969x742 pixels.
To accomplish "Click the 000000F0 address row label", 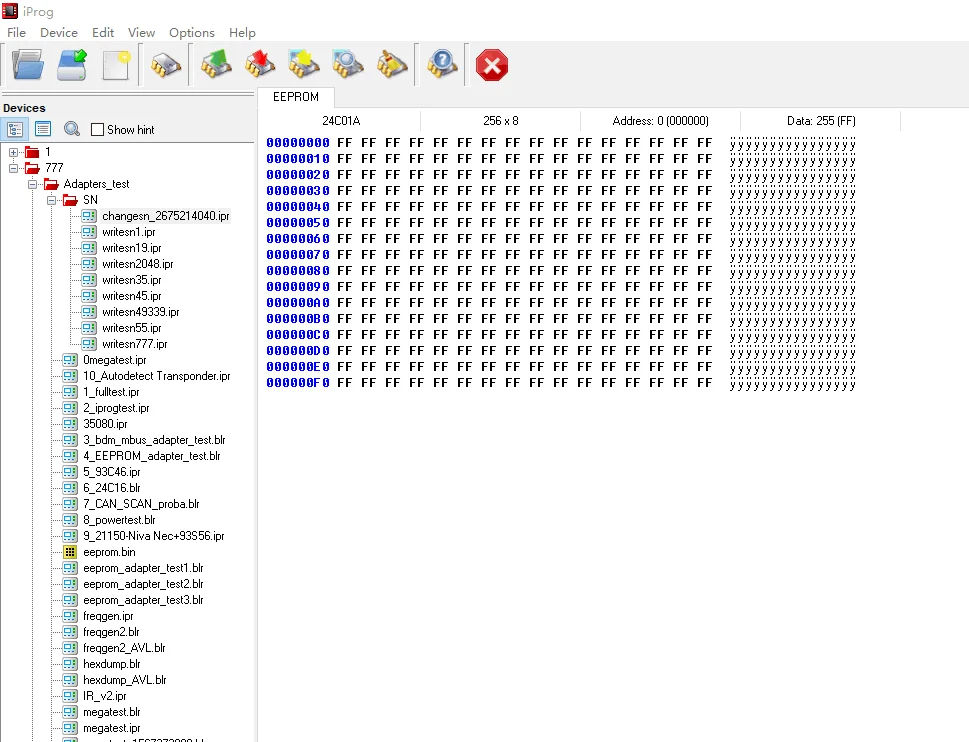I will (x=298, y=383).
